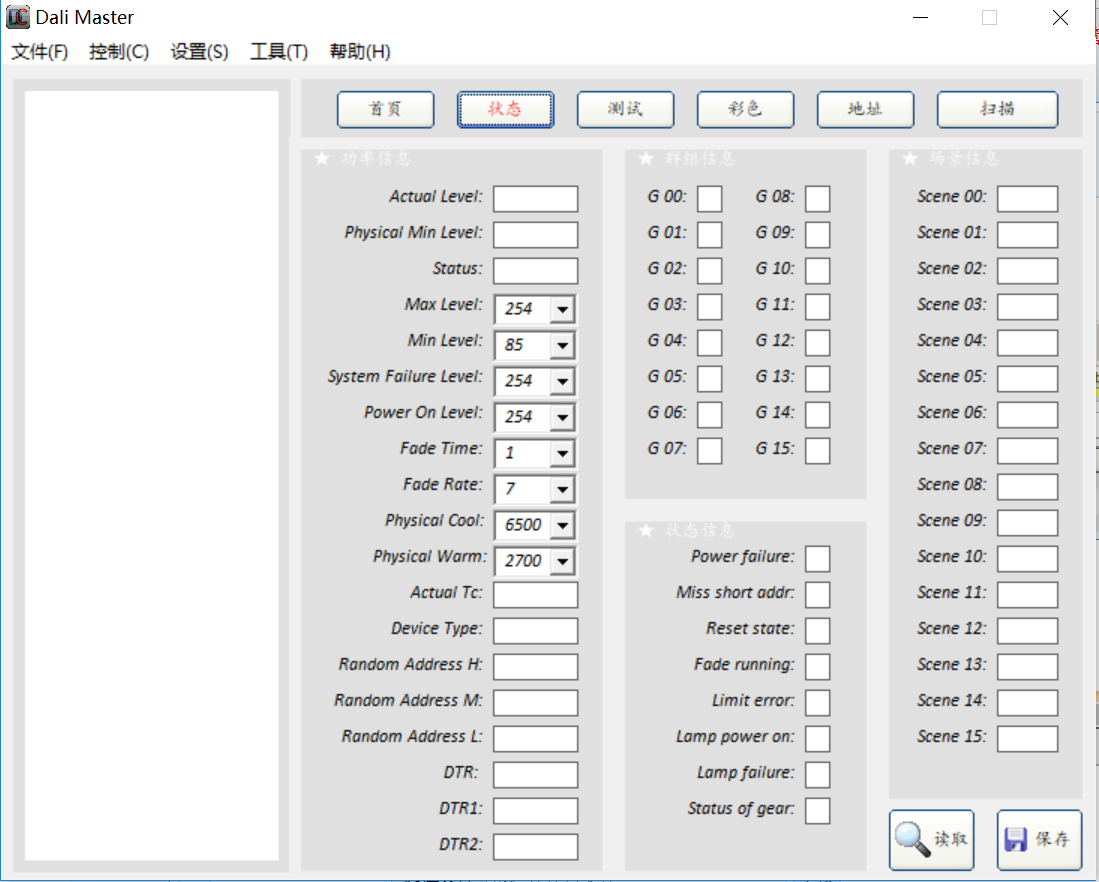
Task: Click the Dali Master app icon in title bar
Action: (x=18, y=17)
